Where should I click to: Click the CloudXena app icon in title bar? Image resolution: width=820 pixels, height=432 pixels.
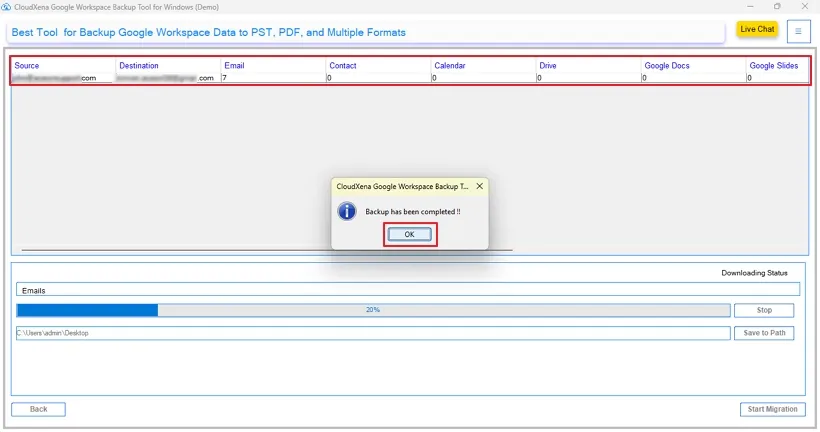click(7, 6)
